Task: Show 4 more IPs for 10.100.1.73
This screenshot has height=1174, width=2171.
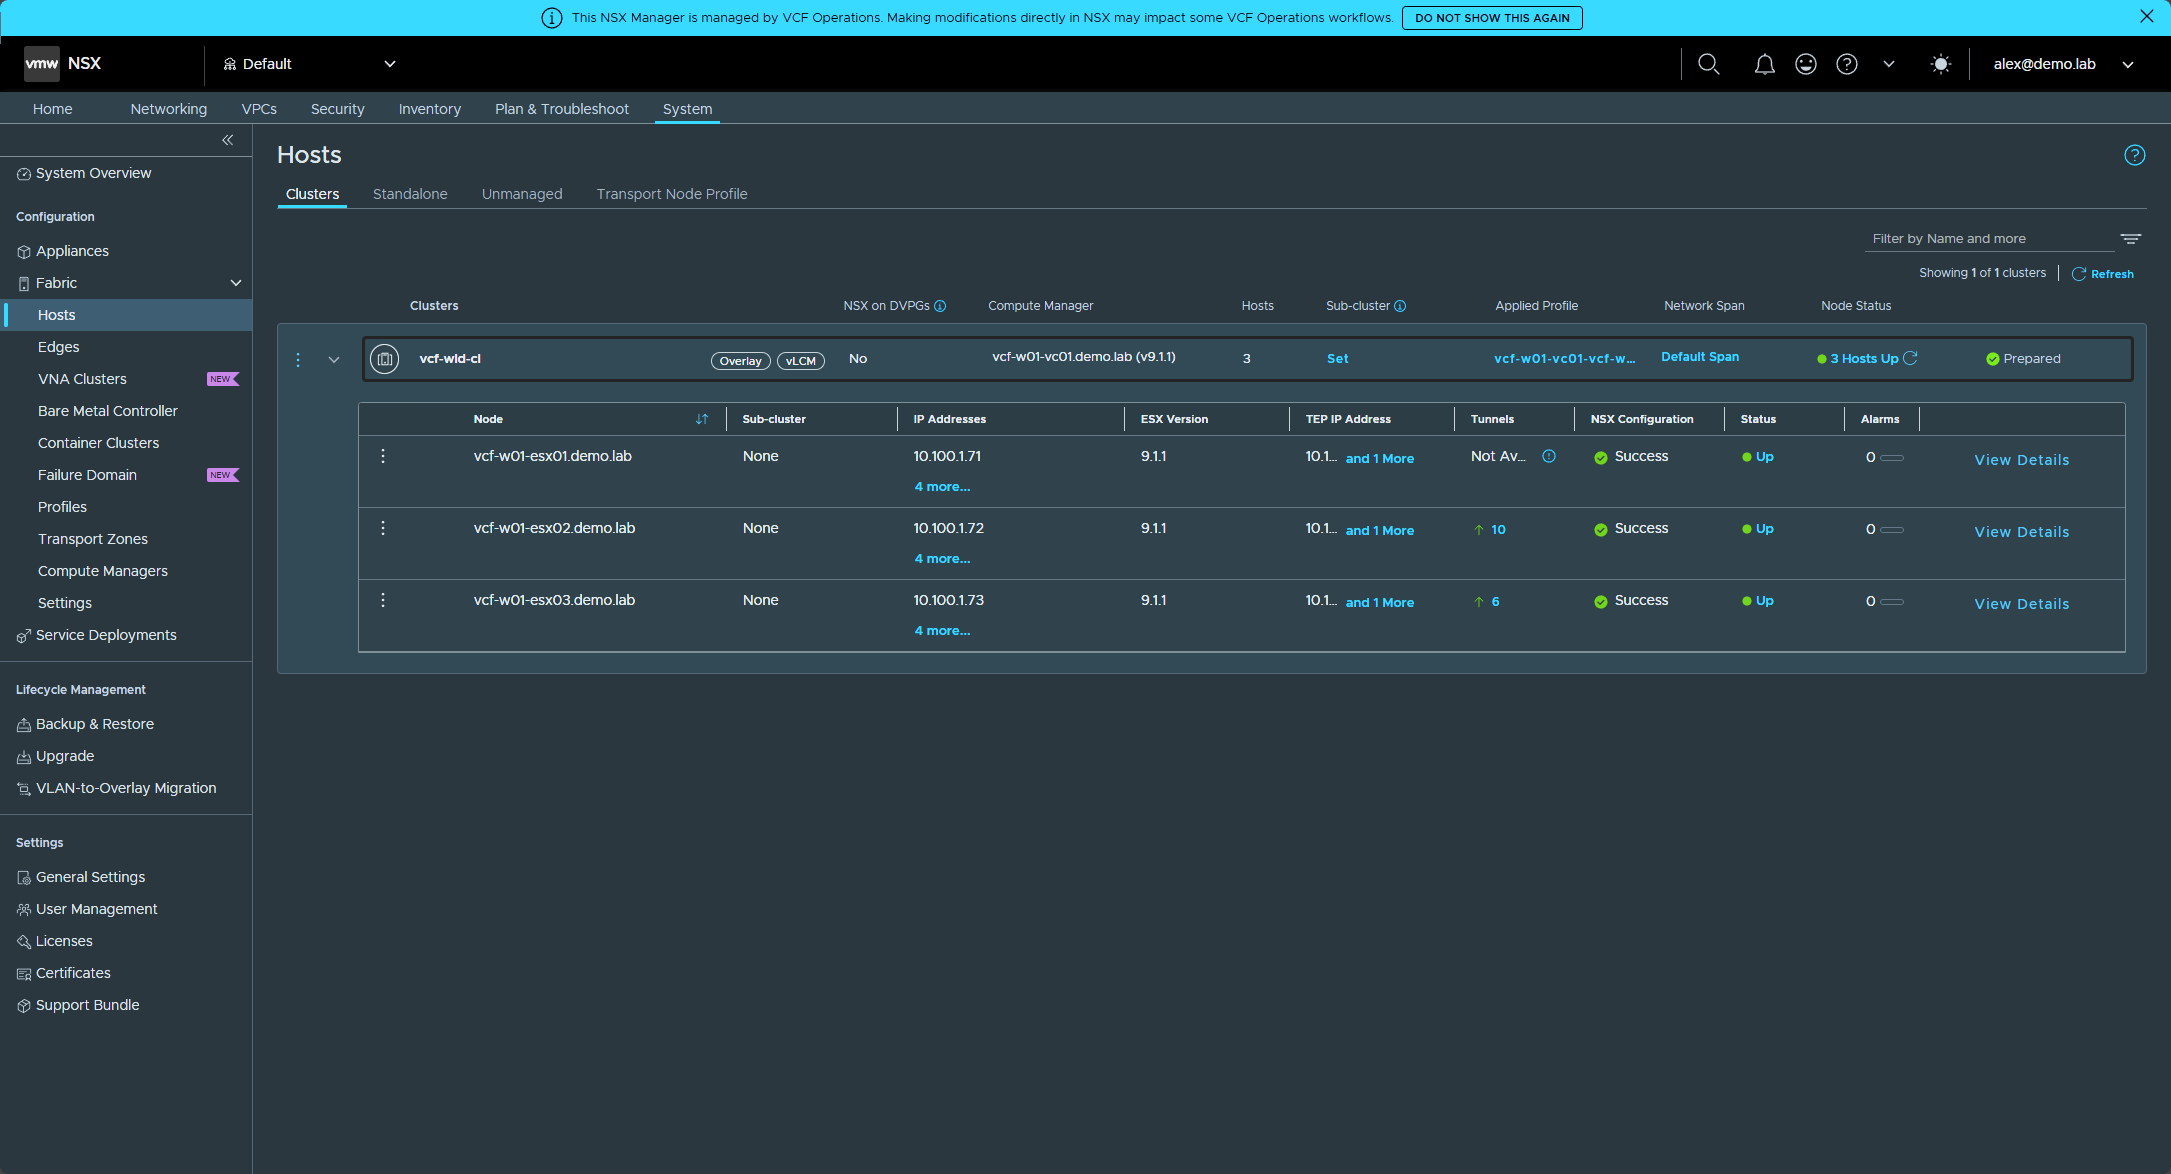Action: (942, 631)
